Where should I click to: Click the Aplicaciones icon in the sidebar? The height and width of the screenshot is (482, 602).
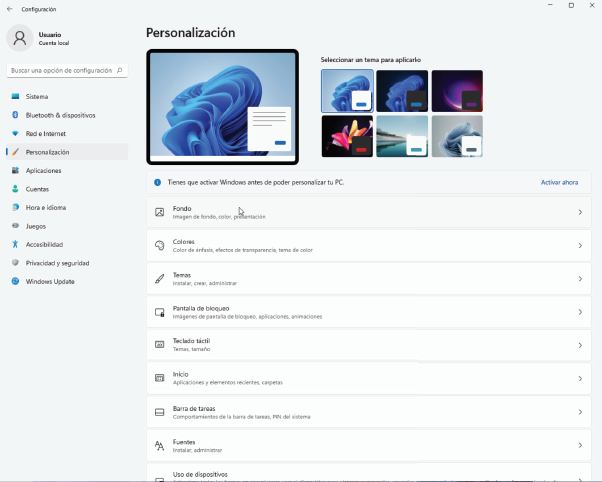pos(15,171)
